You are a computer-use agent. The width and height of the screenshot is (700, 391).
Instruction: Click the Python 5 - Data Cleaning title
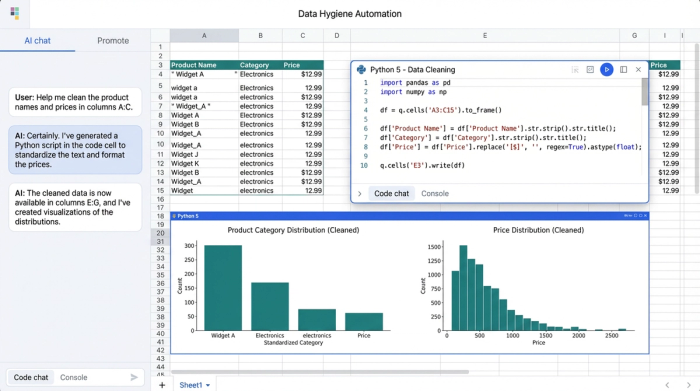[412, 70]
